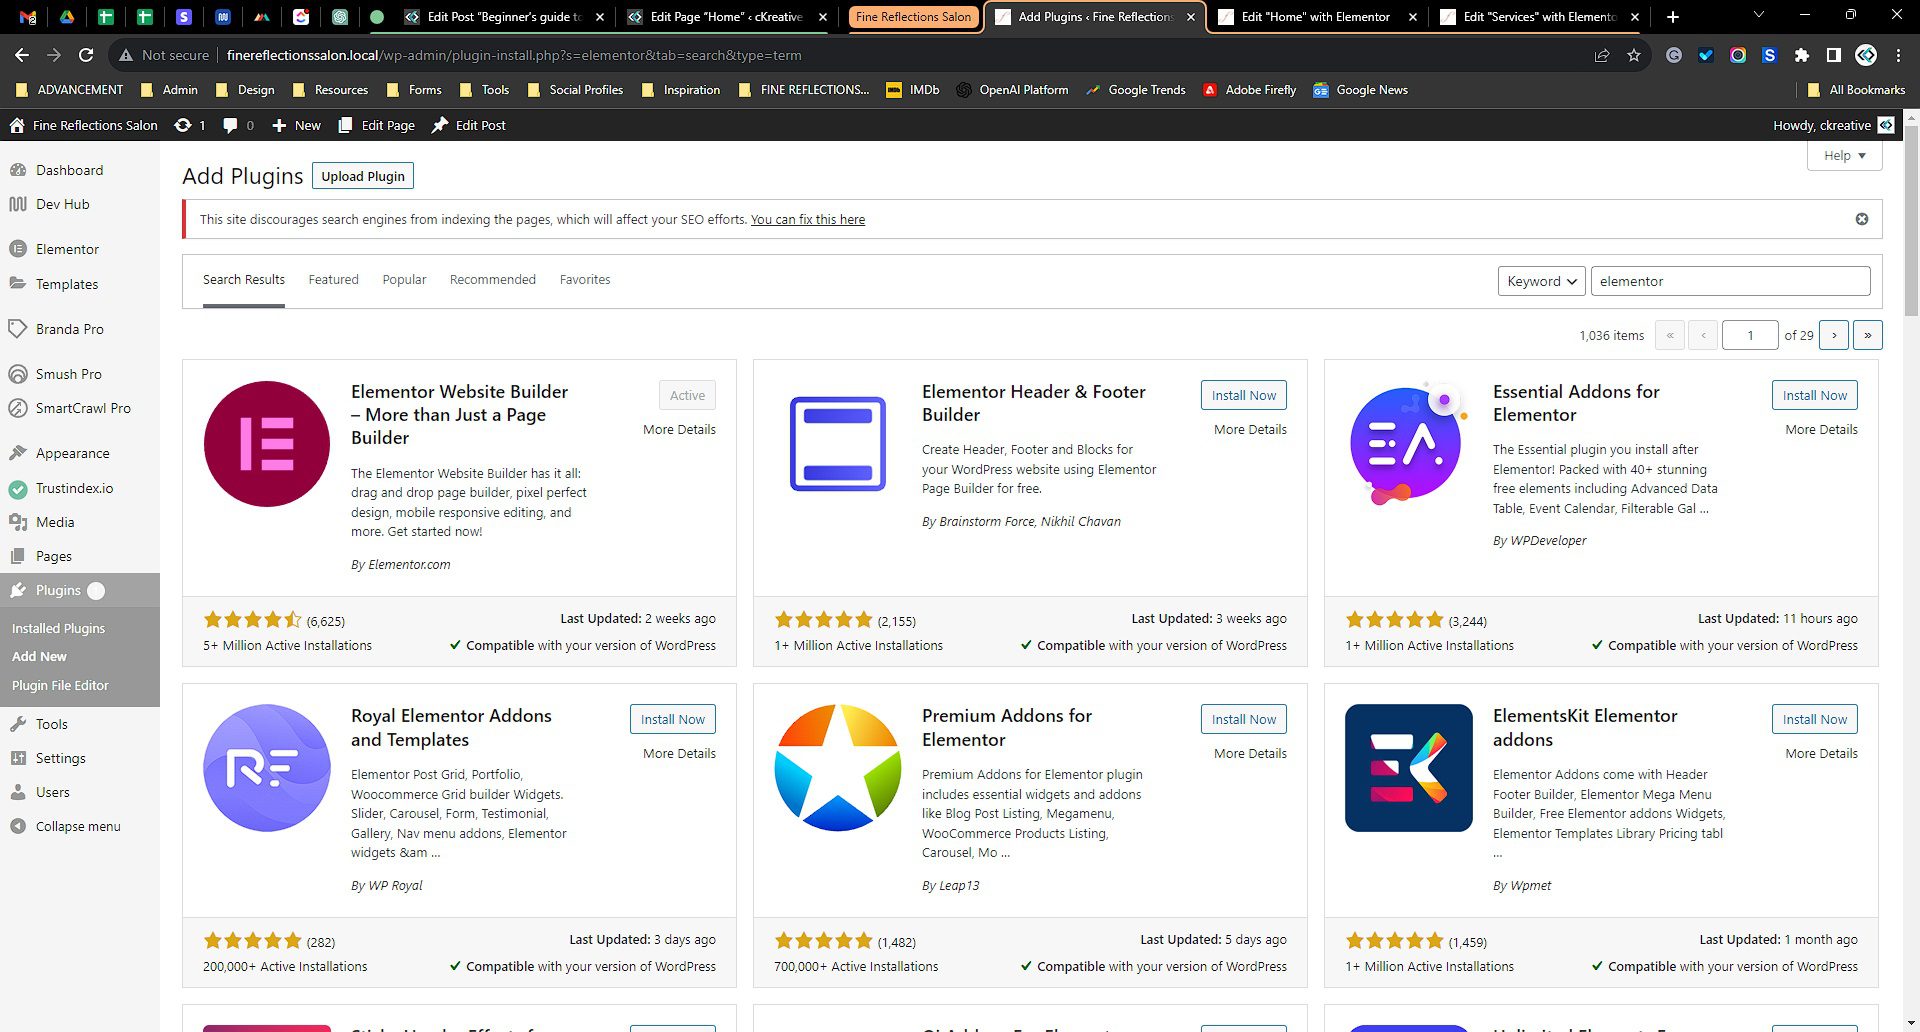Open the Elementor sidebar menu

coord(67,249)
